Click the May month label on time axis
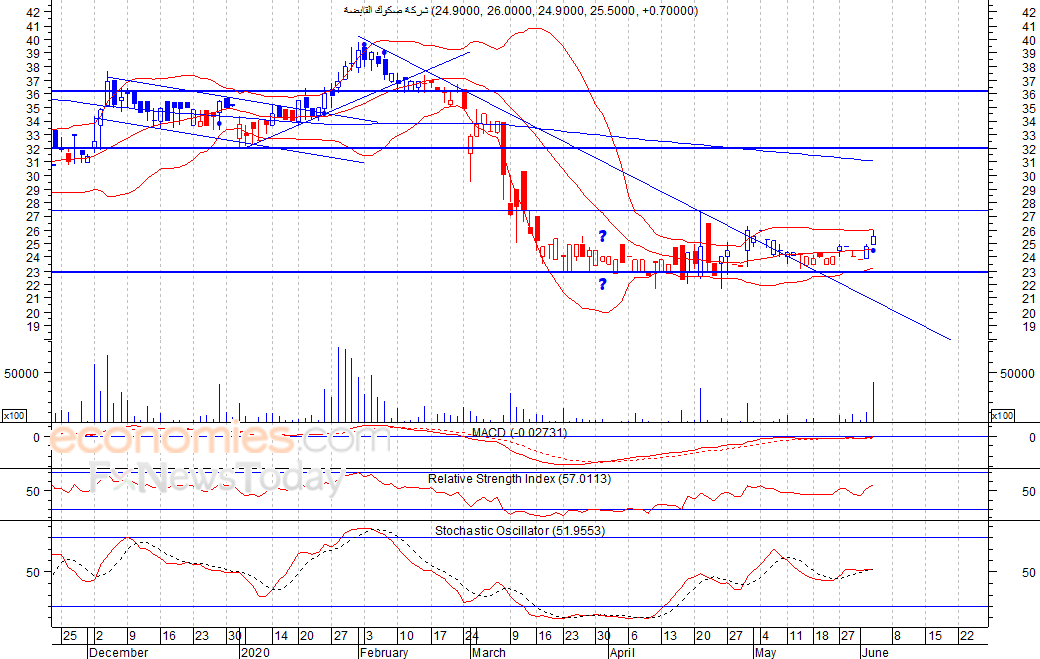1040x659 pixels. coord(766,652)
